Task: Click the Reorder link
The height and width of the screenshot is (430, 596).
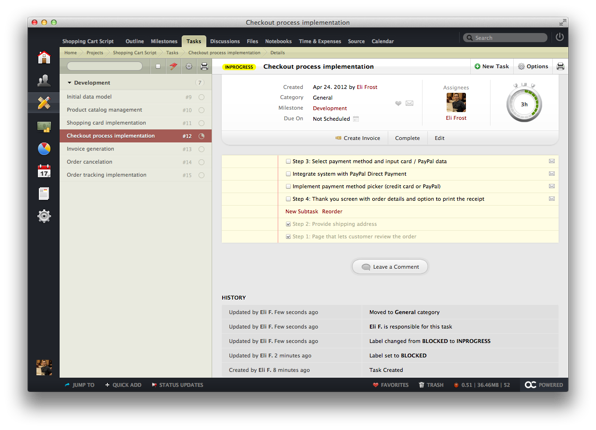Action: tap(332, 211)
